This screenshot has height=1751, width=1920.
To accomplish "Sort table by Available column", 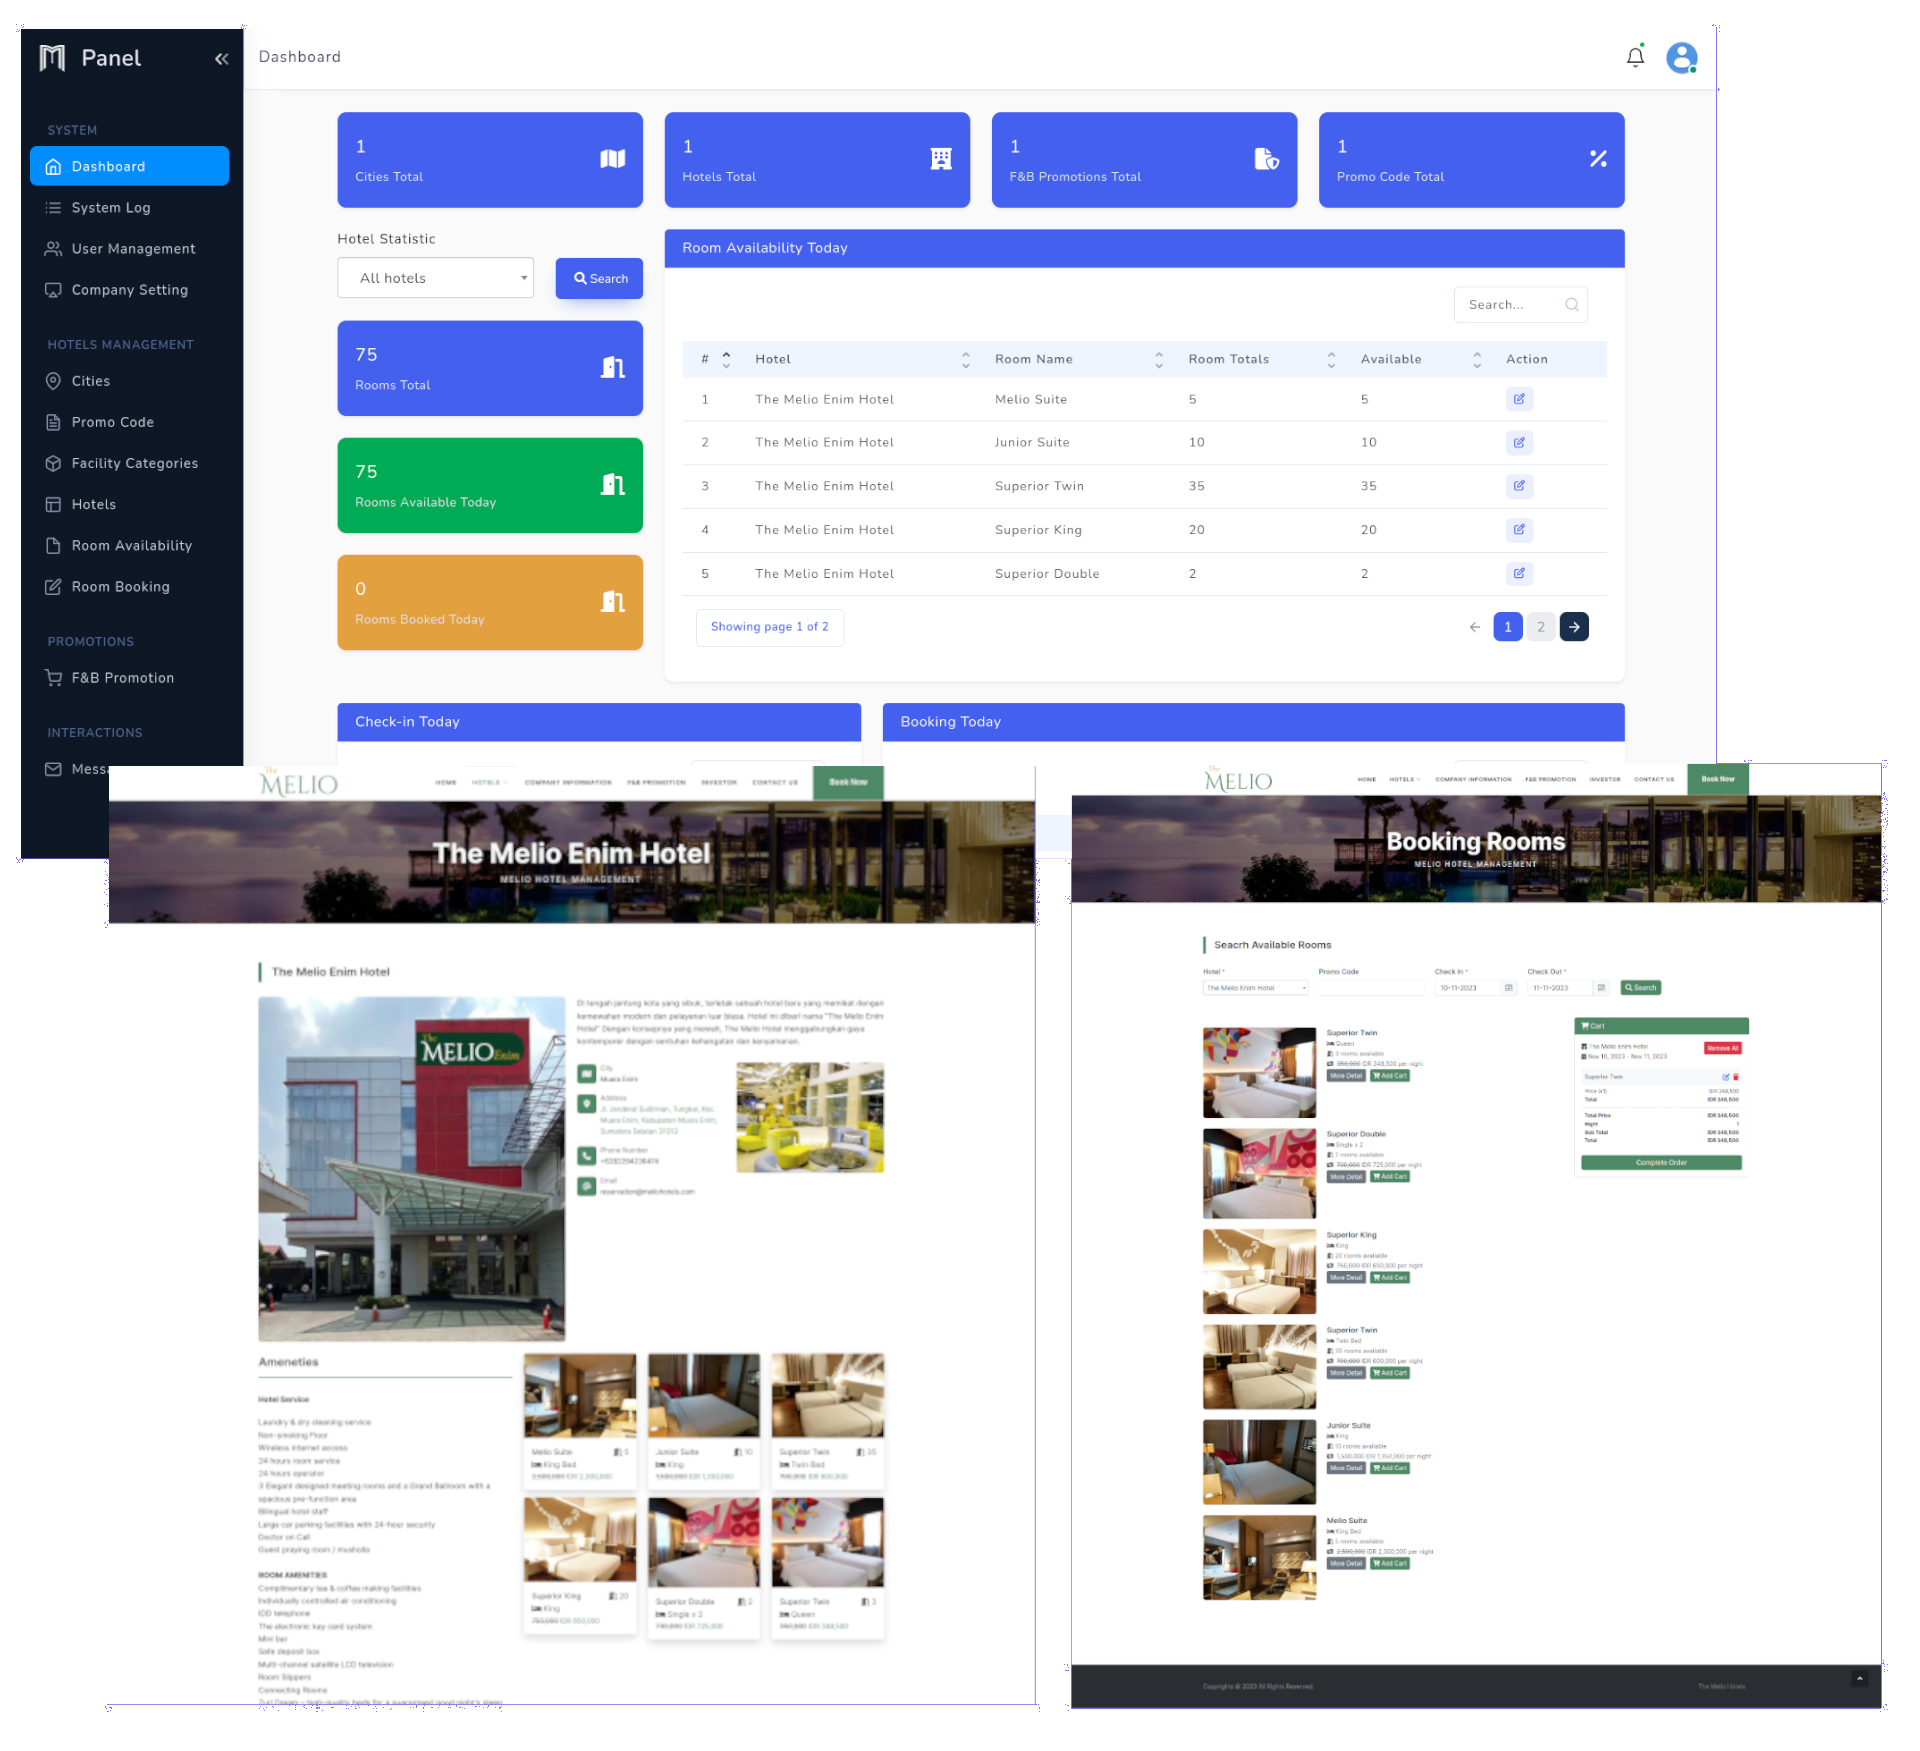I will [1477, 359].
